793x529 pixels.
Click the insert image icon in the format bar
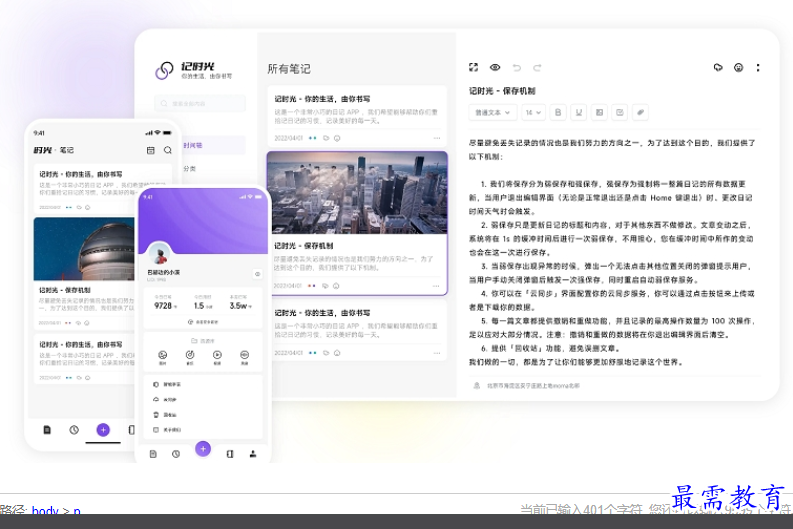pyautogui.click(x=599, y=112)
